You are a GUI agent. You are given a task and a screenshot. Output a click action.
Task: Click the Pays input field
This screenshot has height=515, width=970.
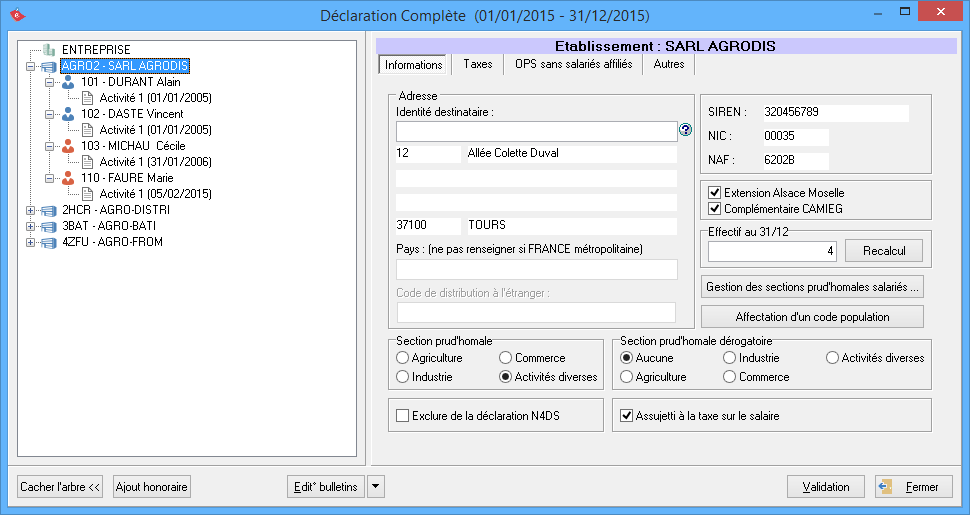537,269
